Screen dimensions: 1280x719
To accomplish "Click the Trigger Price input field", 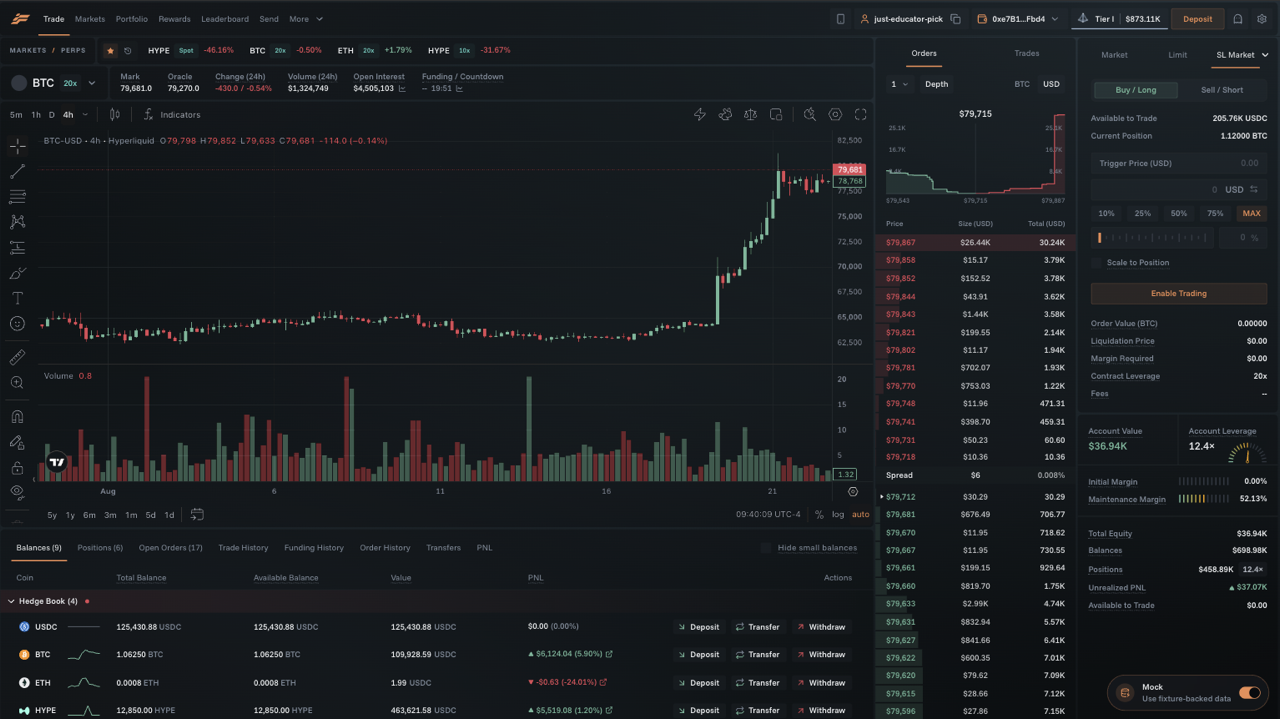I will click(1178, 163).
